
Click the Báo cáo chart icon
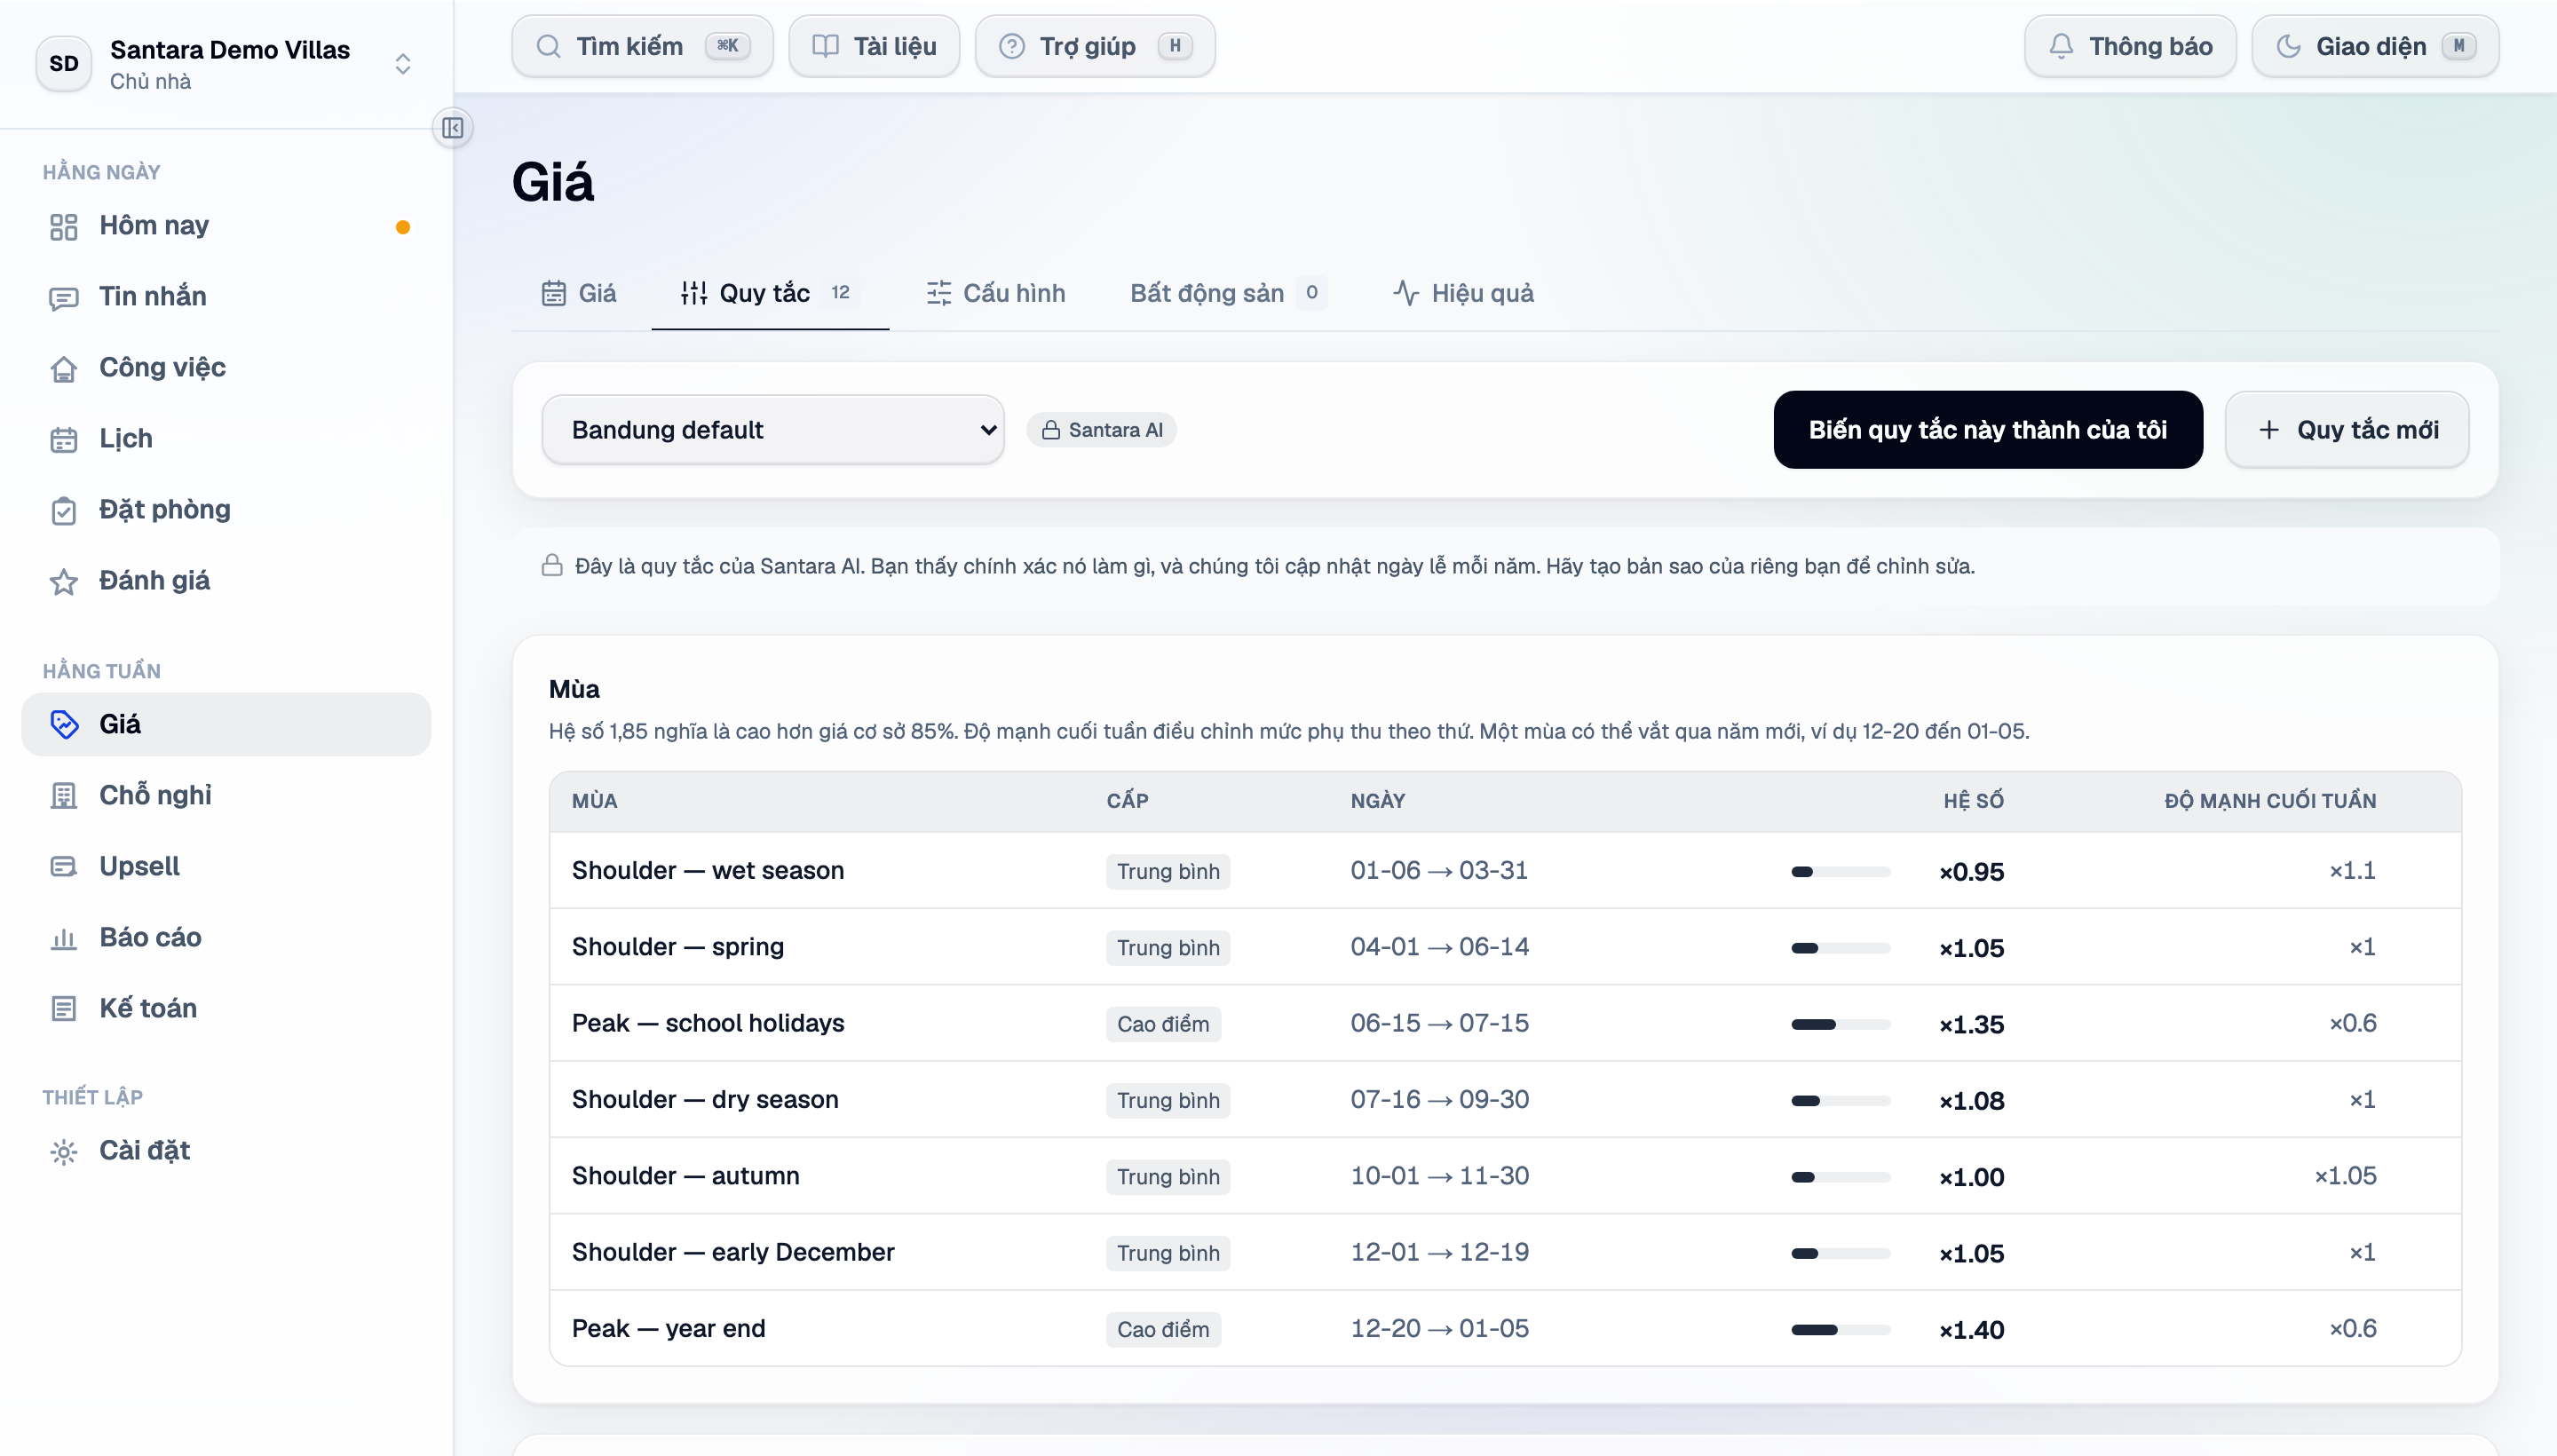(63, 938)
